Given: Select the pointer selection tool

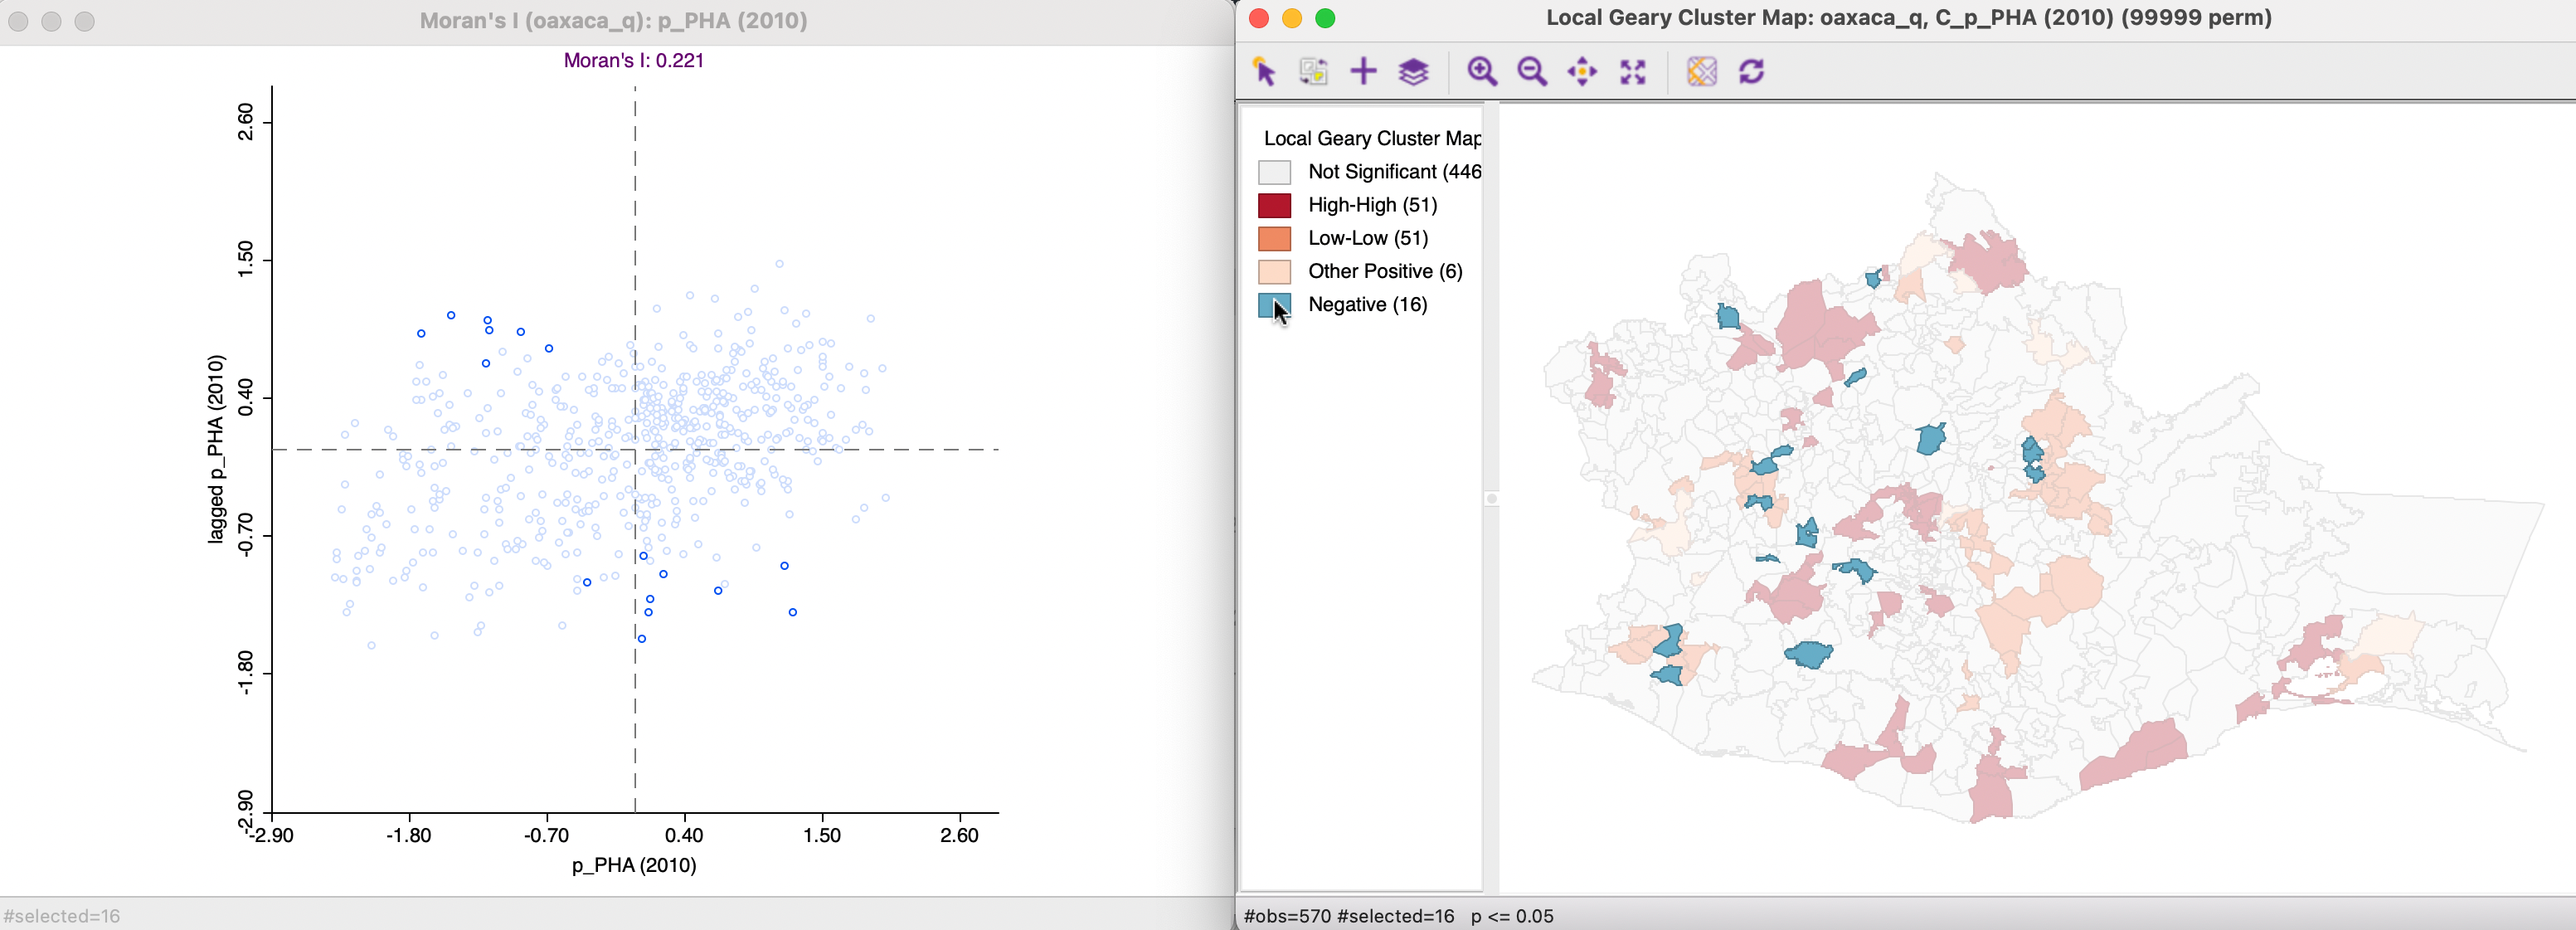Looking at the screenshot, I should click(x=1264, y=72).
